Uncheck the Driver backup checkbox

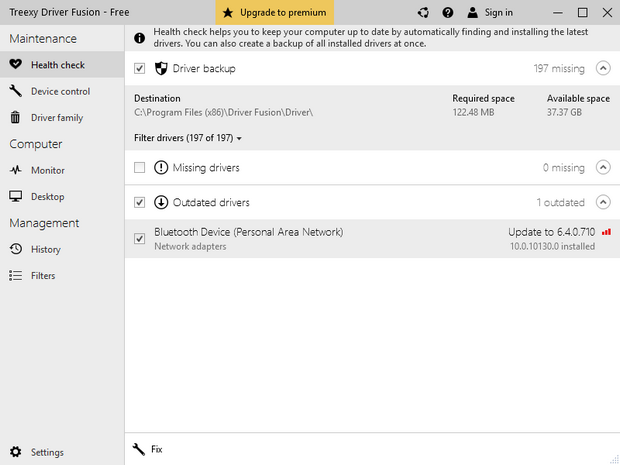(x=140, y=69)
